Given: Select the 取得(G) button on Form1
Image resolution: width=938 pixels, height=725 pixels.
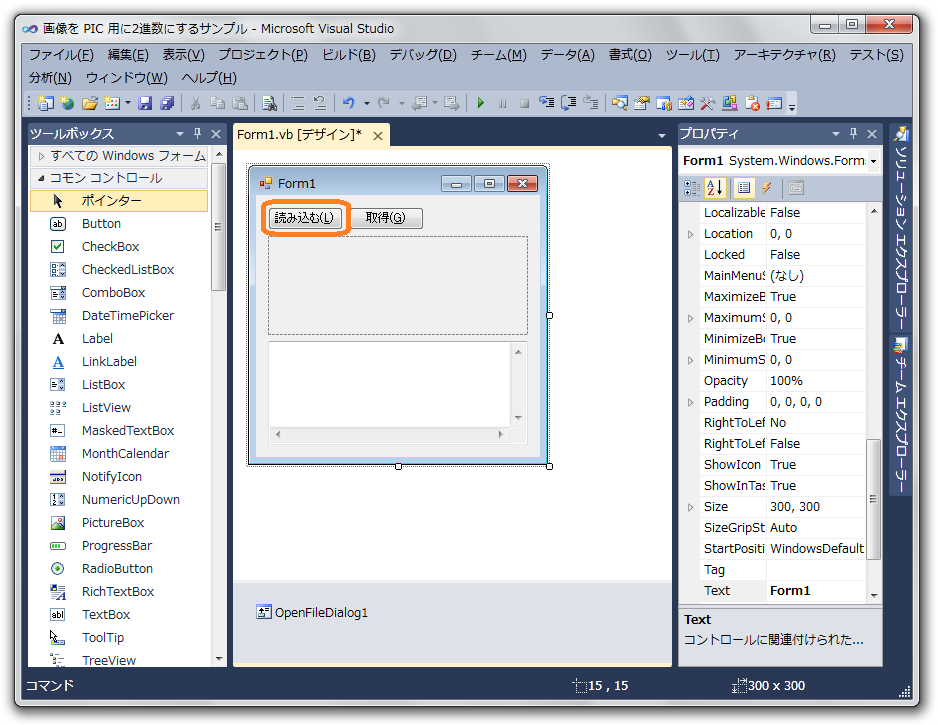Looking at the screenshot, I should click(386, 218).
